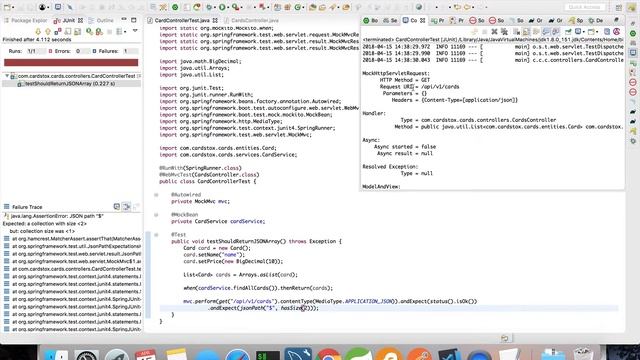Viewport: 640px width, 360px height.
Task: Open Safari in the Dock
Action: click(x=237, y=353)
